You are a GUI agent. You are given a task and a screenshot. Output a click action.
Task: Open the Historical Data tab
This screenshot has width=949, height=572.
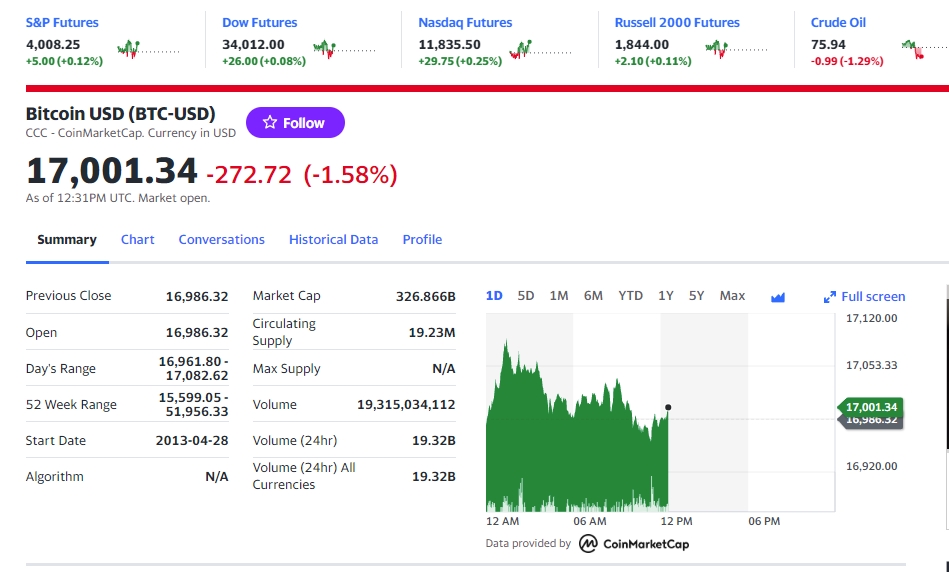[x=333, y=240]
